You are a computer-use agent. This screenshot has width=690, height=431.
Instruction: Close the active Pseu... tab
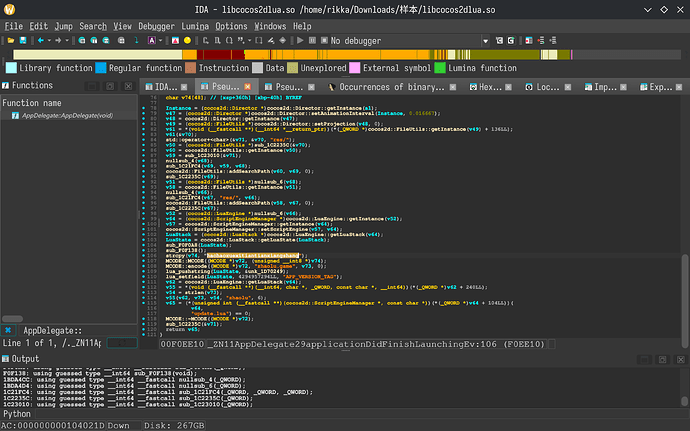(248, 87)
